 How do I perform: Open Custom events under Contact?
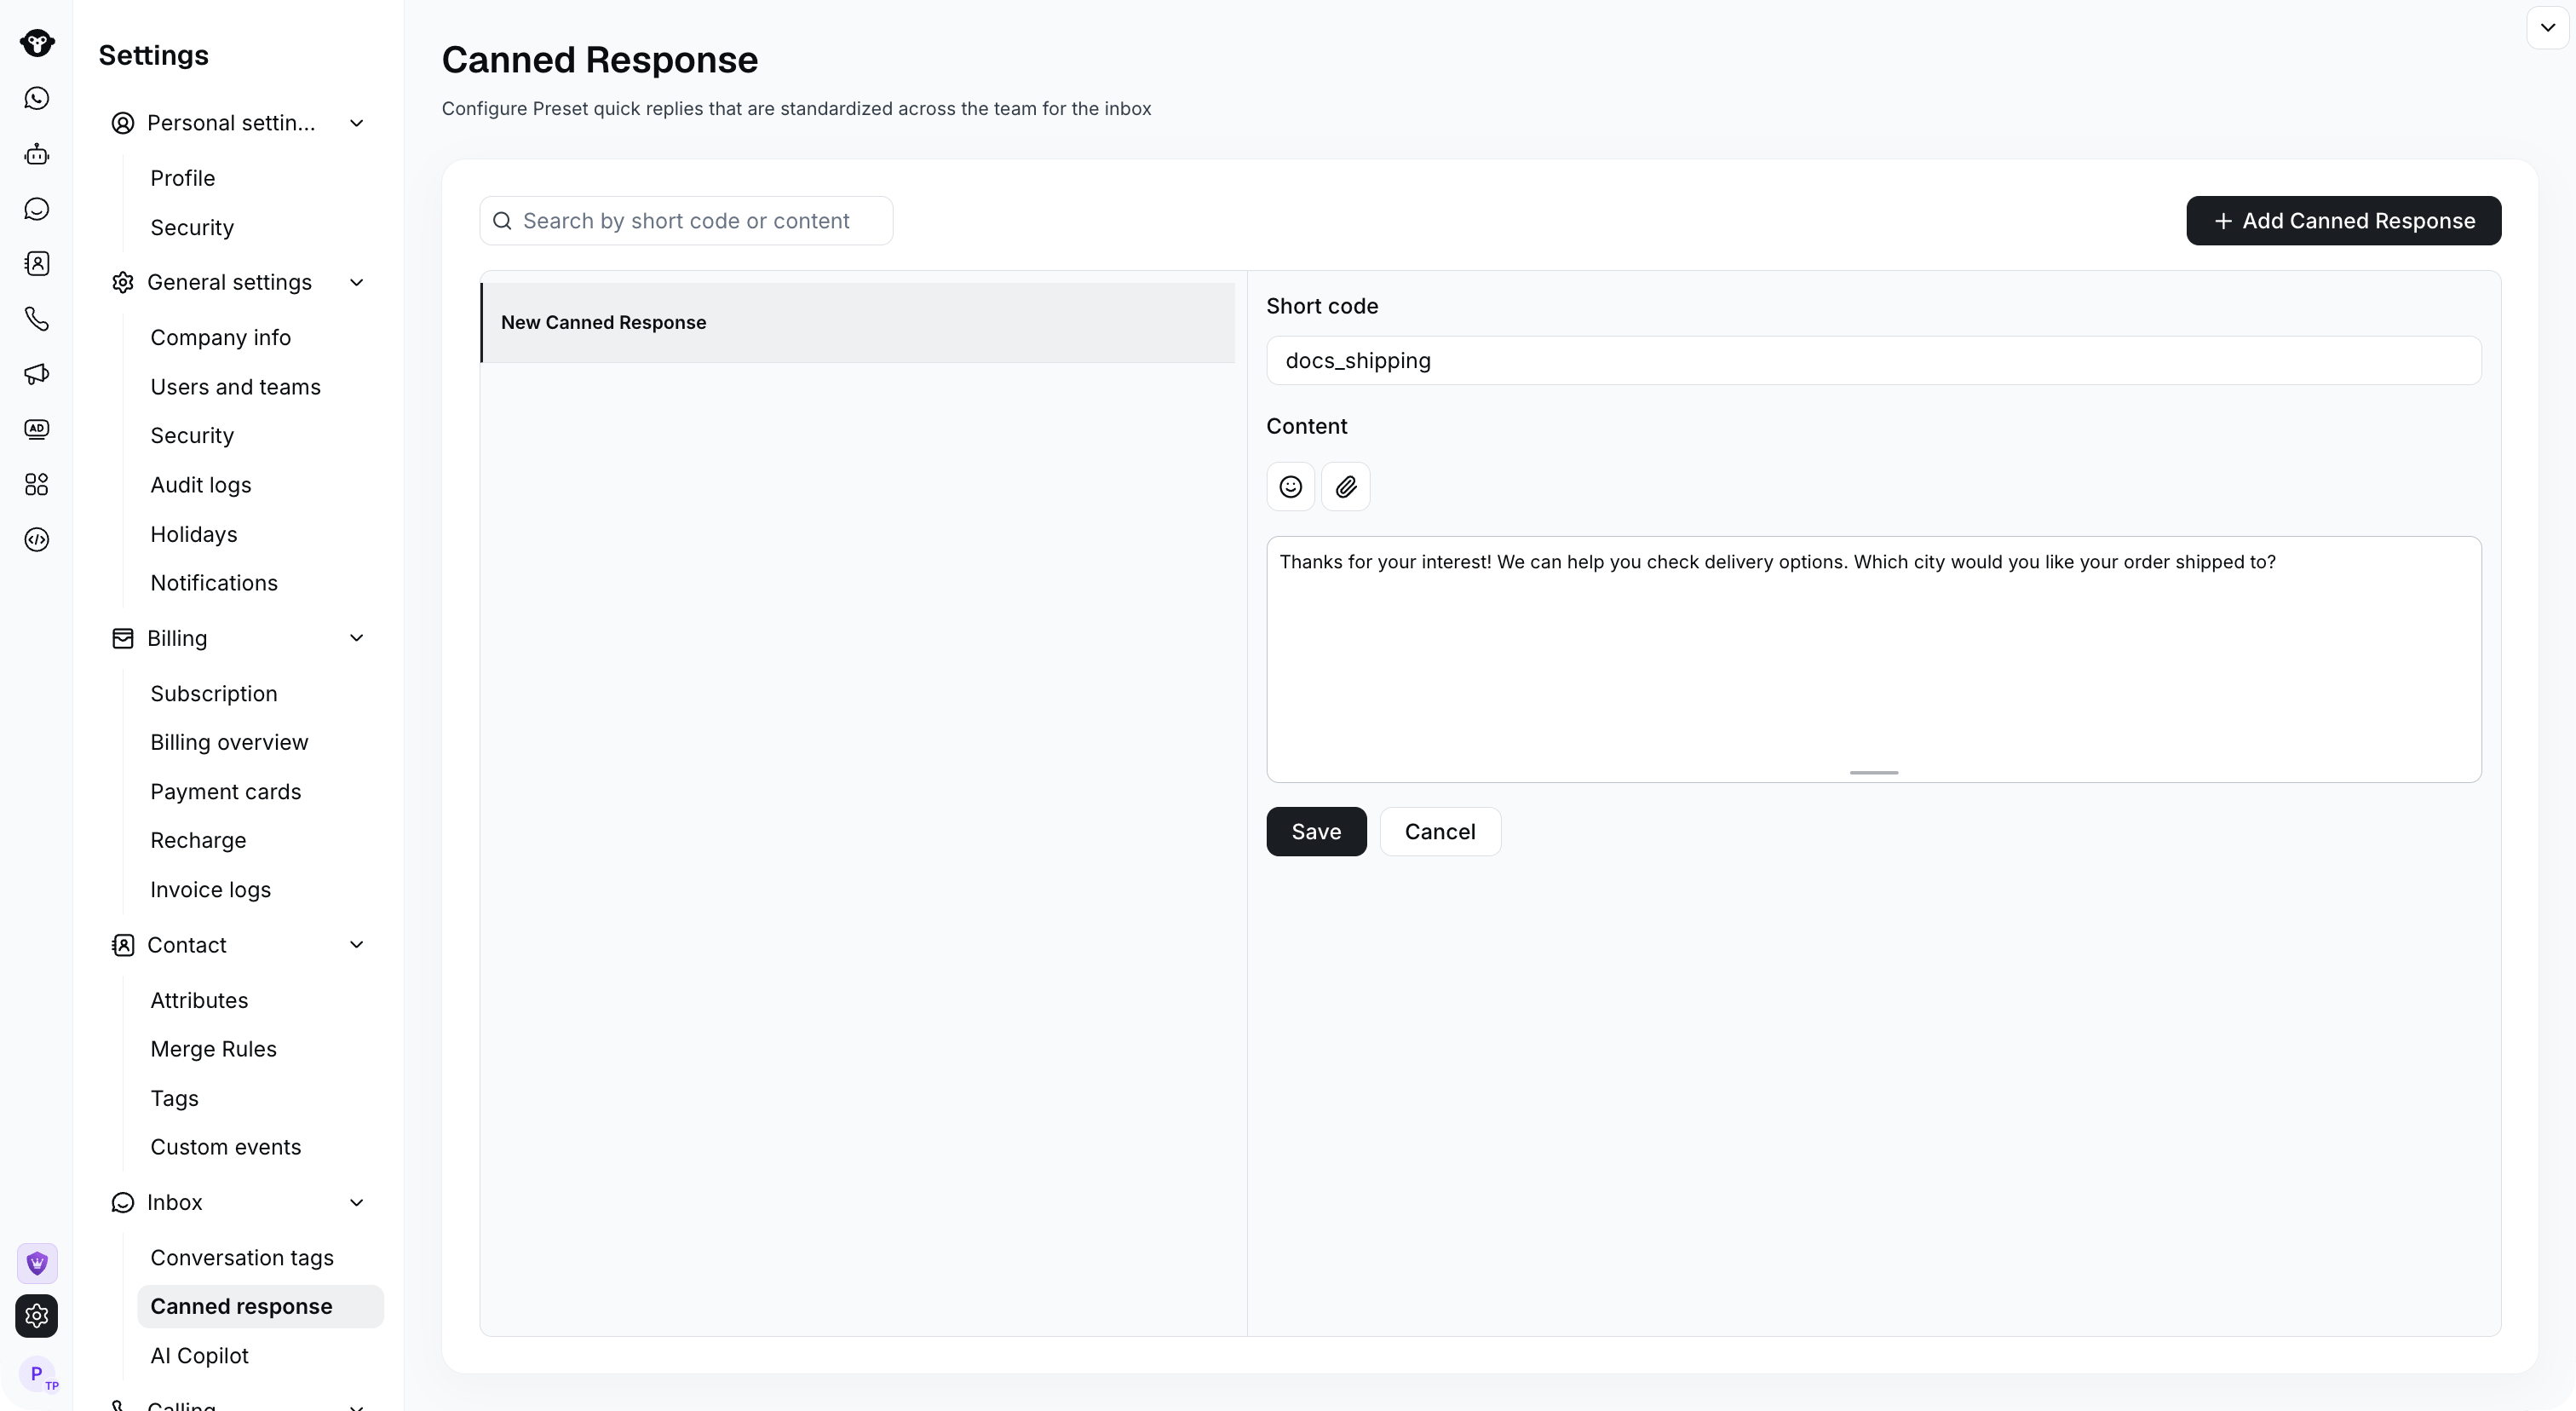tap(226, 1147)
